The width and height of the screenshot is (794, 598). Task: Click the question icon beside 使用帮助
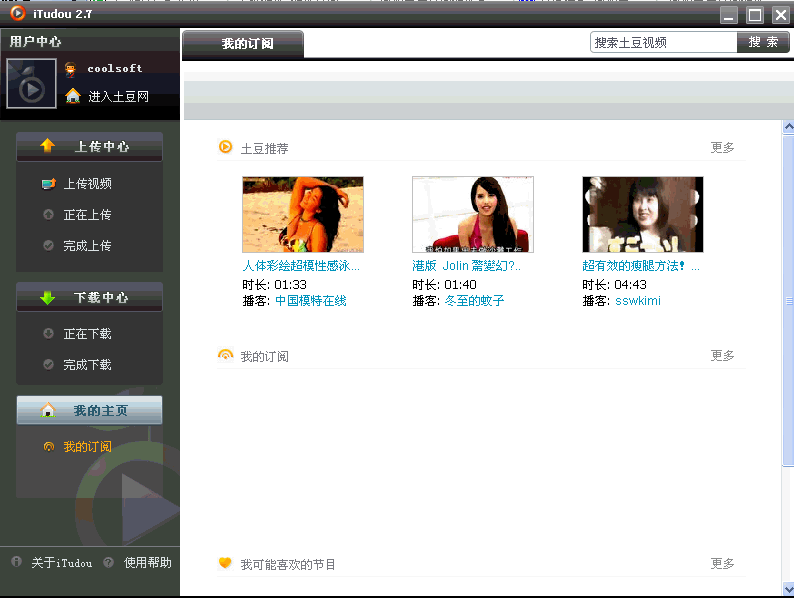point(108,562)
